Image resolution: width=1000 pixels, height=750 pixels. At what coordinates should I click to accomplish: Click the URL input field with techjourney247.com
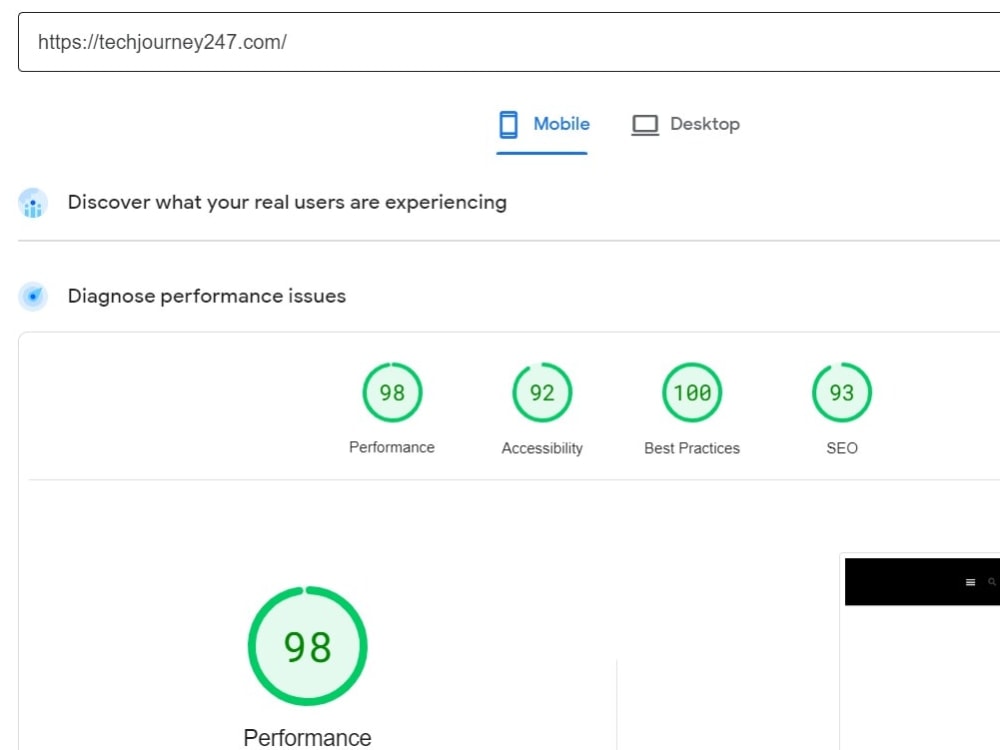coord(509,42)
